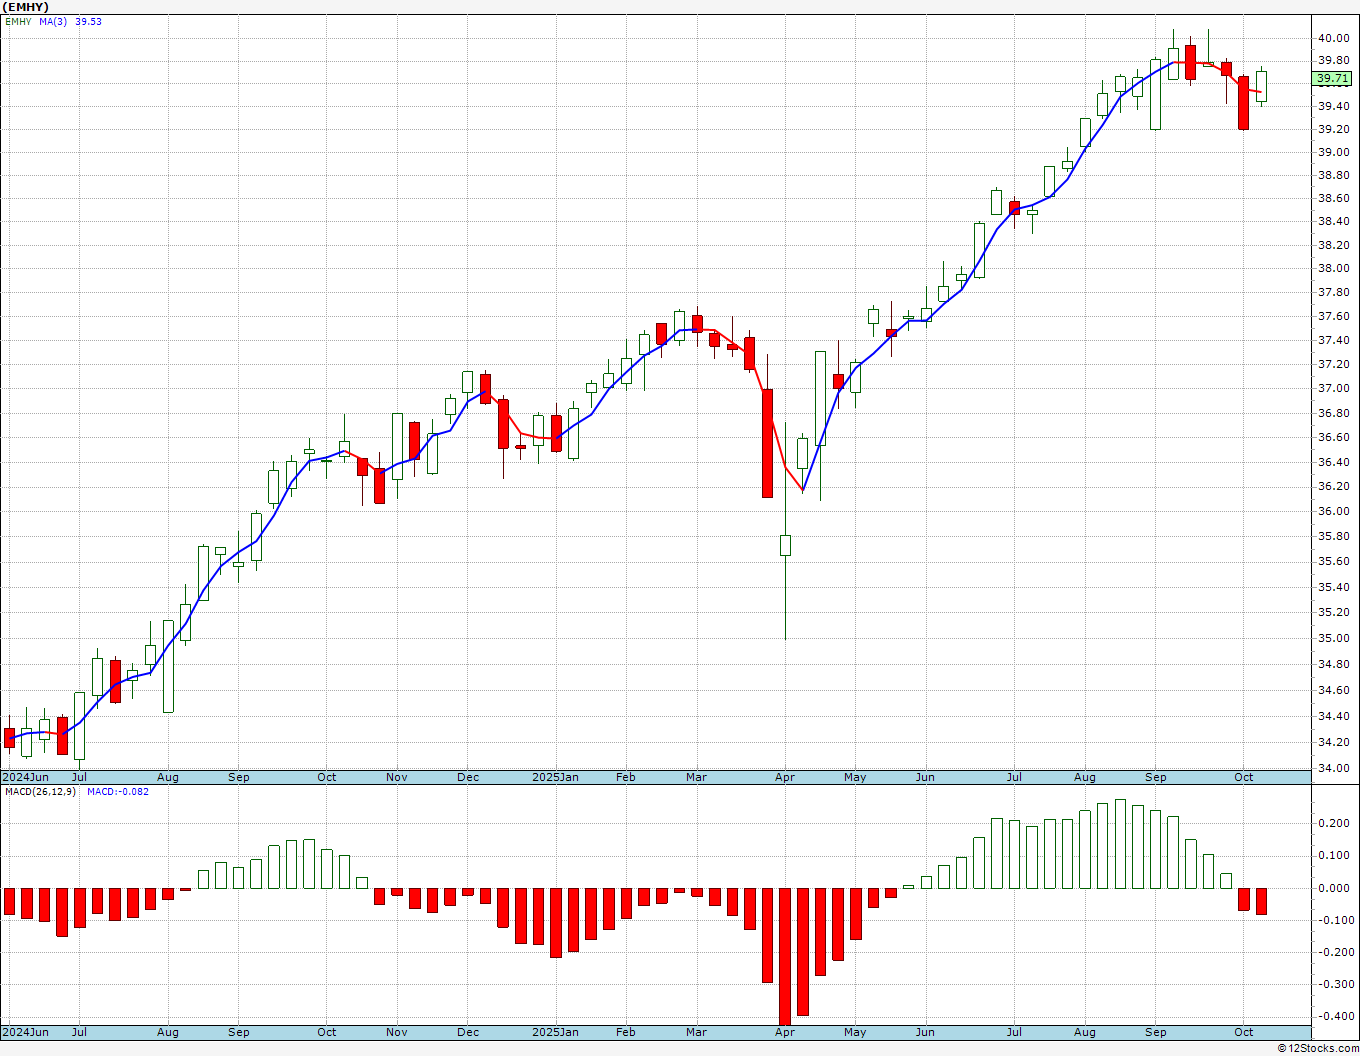Screen dimensions: 1360x1056
Task: Click the 38.00 price axis label
Action: [1332, 268]
